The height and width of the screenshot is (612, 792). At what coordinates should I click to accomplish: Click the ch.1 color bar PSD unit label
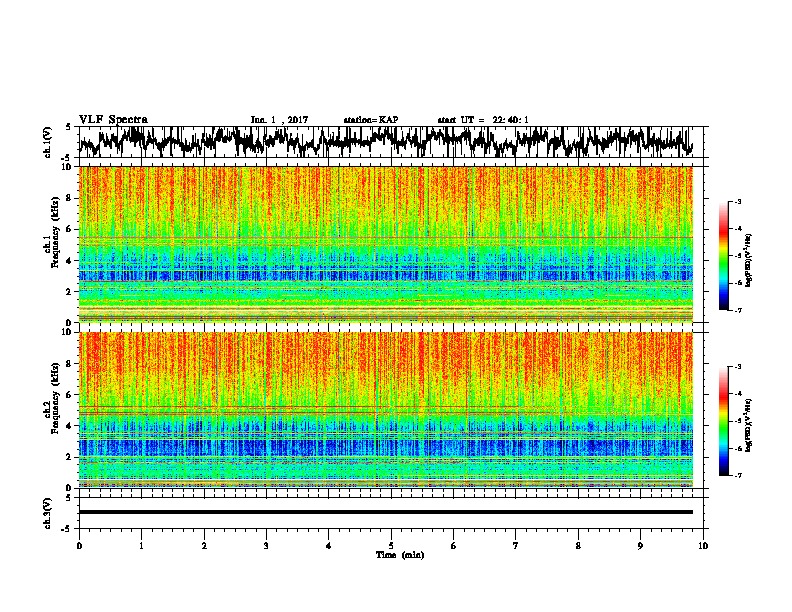[749, 261]
